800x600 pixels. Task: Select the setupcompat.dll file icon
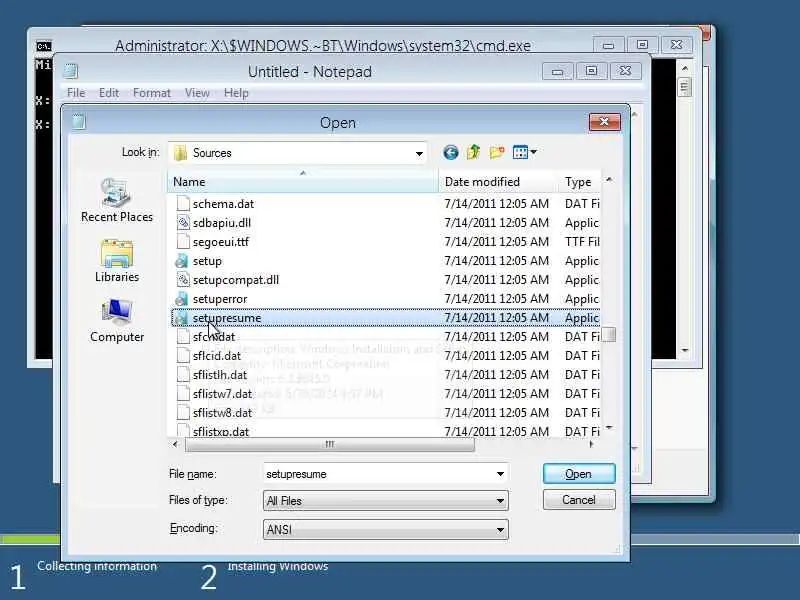pyautogui.click(x=183, y=280)
